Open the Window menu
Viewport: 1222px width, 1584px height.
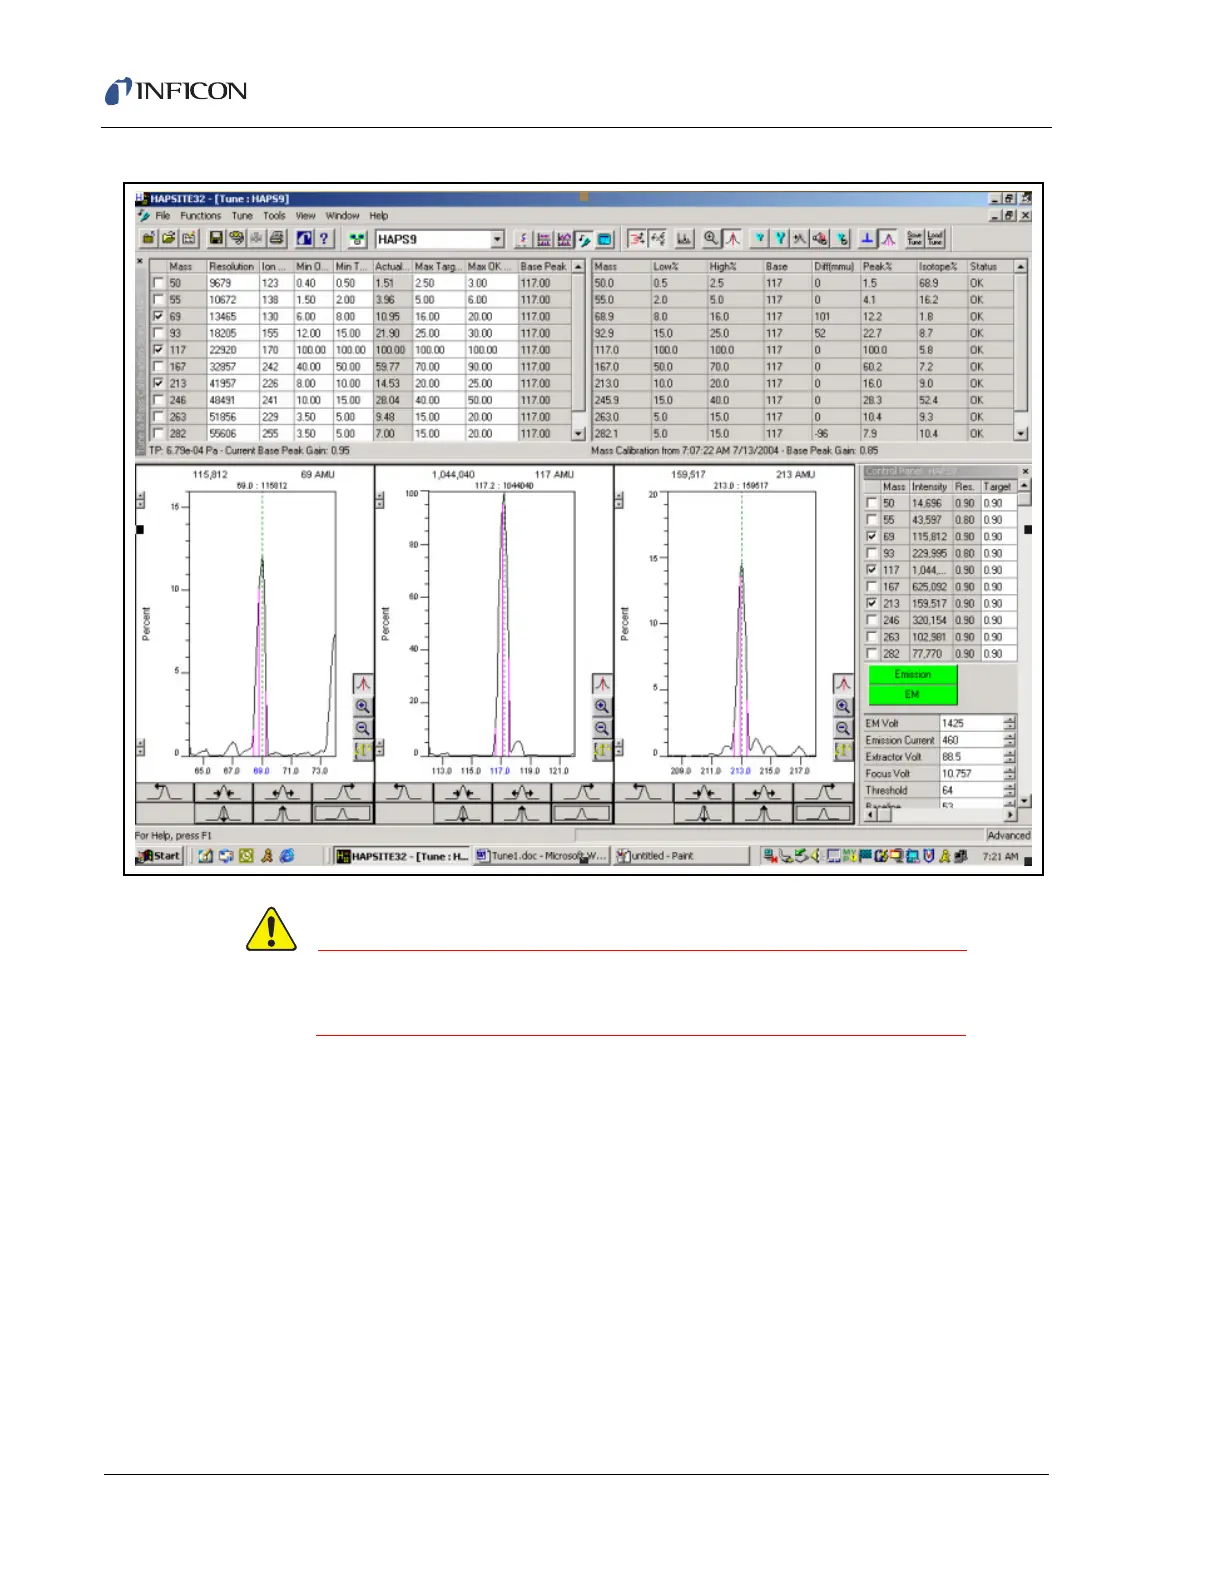(342, 216)
